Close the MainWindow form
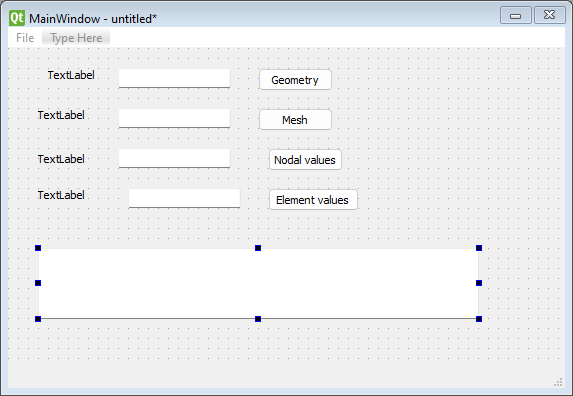Image resolution: width=573 pixels, height=396 pixels. (550, 15)
